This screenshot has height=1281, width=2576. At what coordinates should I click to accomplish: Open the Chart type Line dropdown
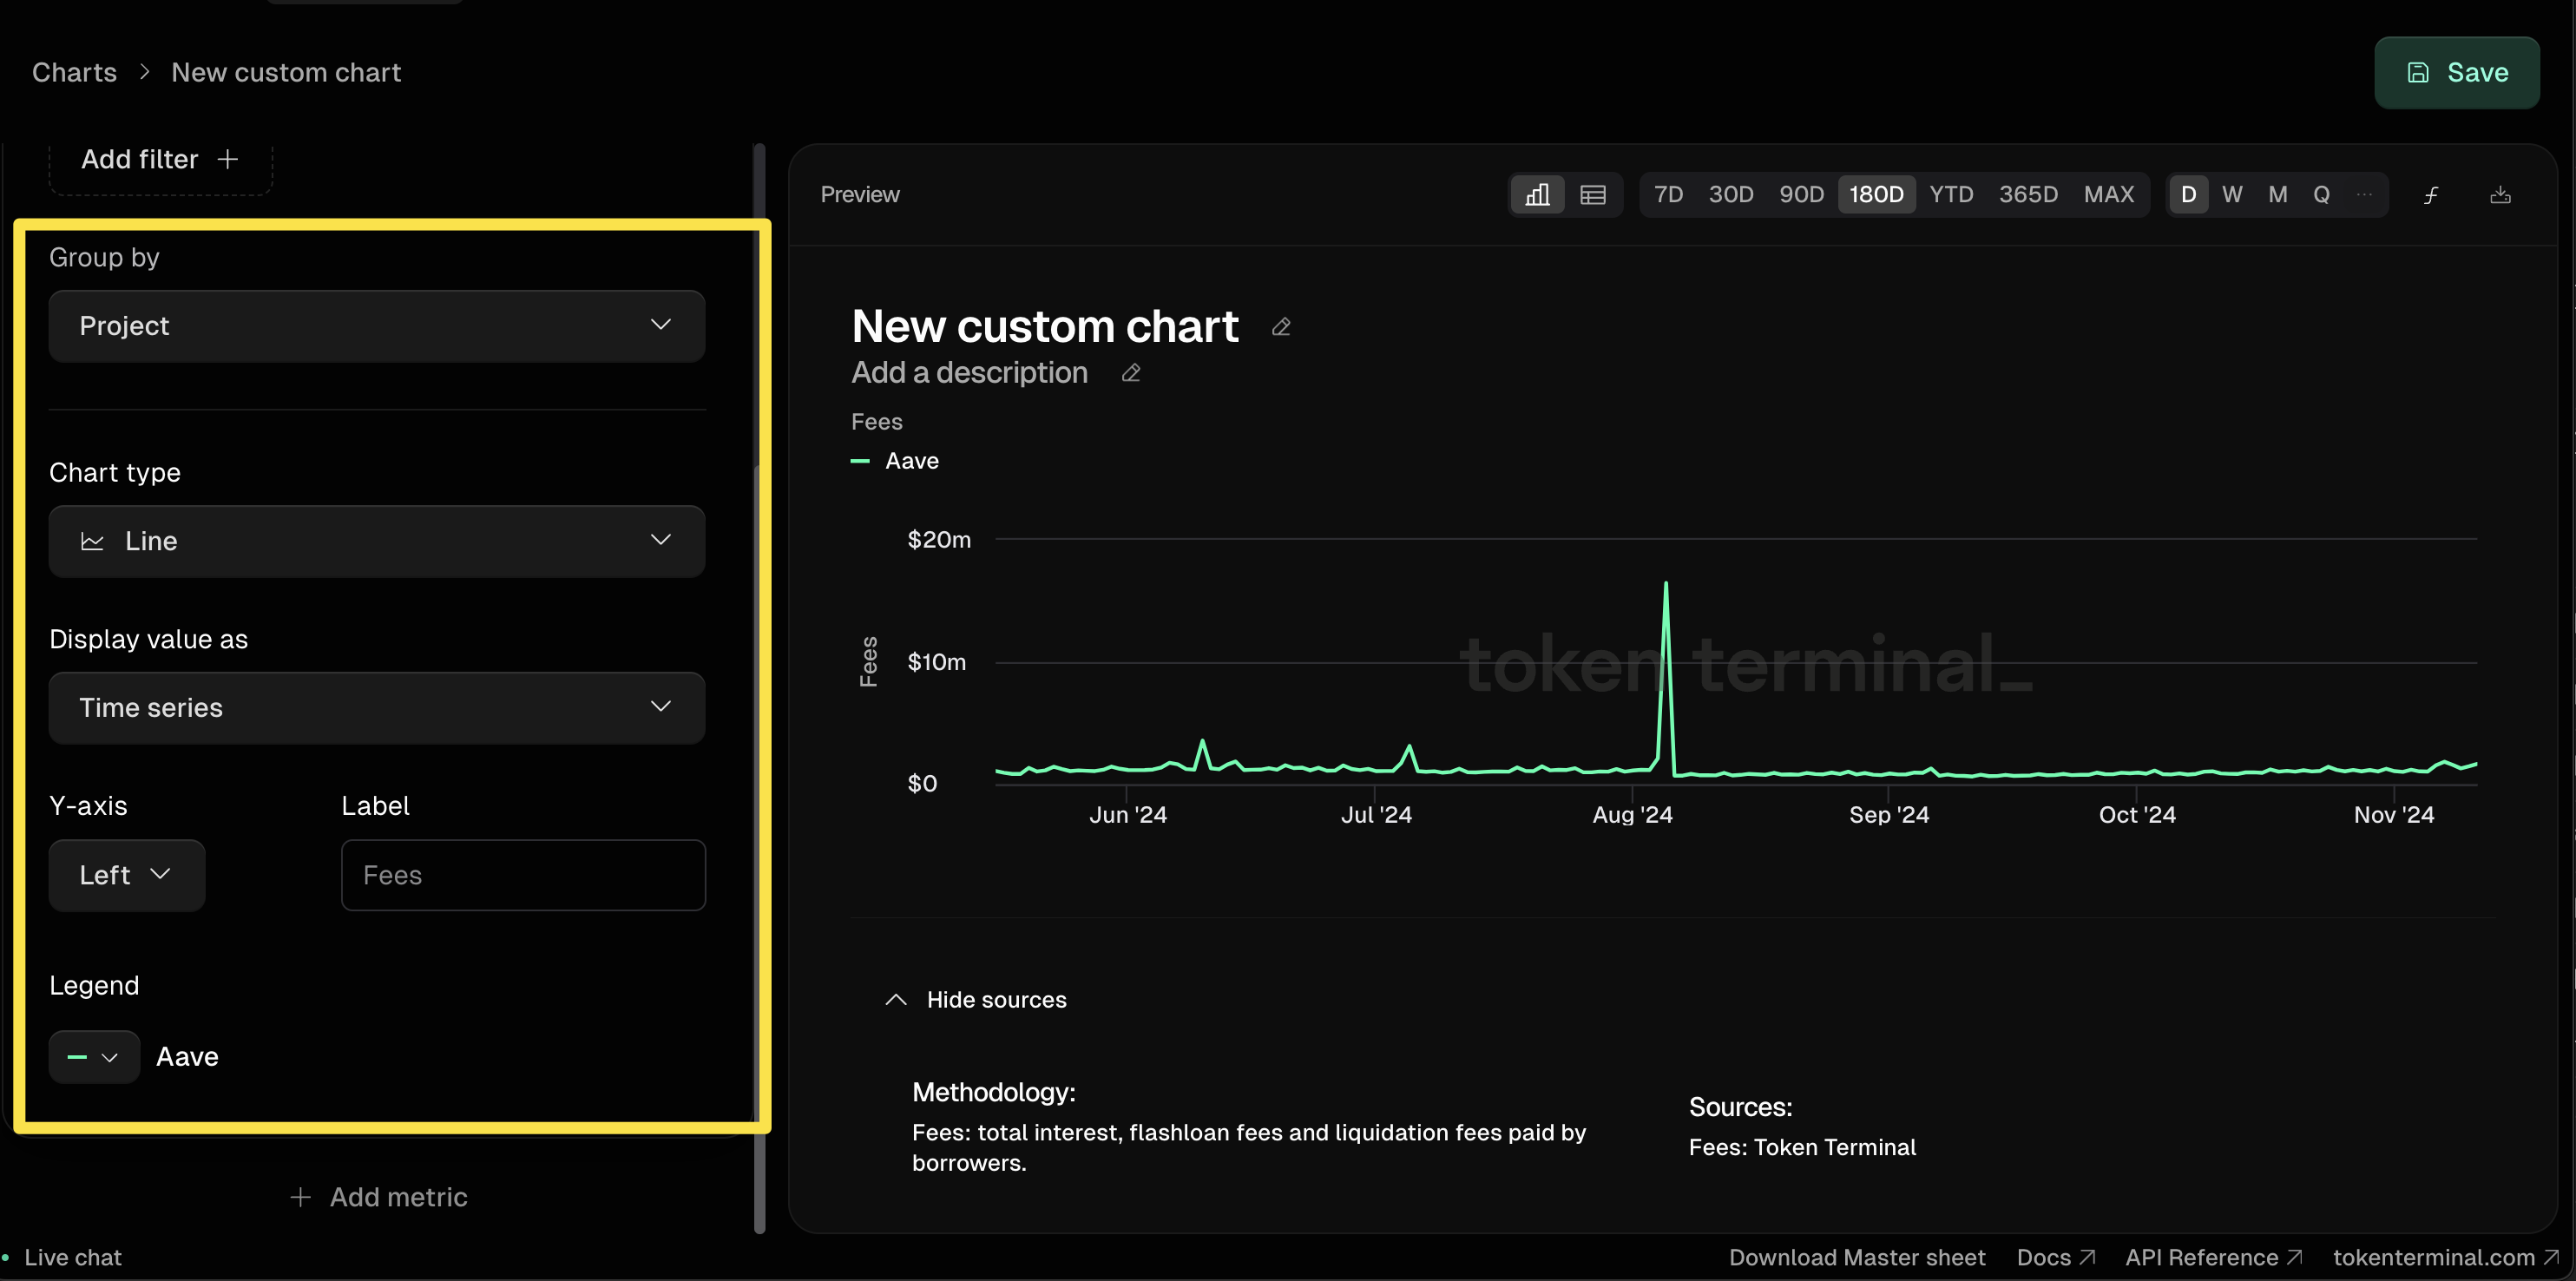(x=377, y=541)
